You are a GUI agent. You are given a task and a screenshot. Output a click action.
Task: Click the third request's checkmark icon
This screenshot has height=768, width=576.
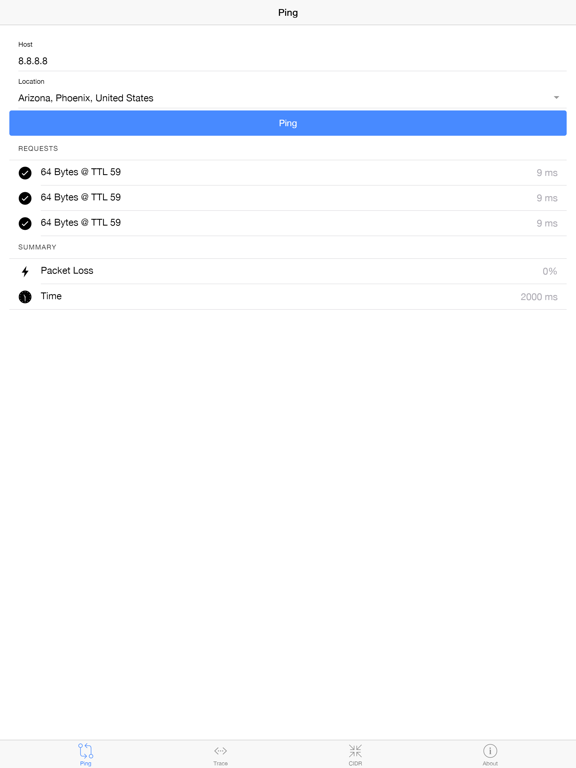pos(25,223)
